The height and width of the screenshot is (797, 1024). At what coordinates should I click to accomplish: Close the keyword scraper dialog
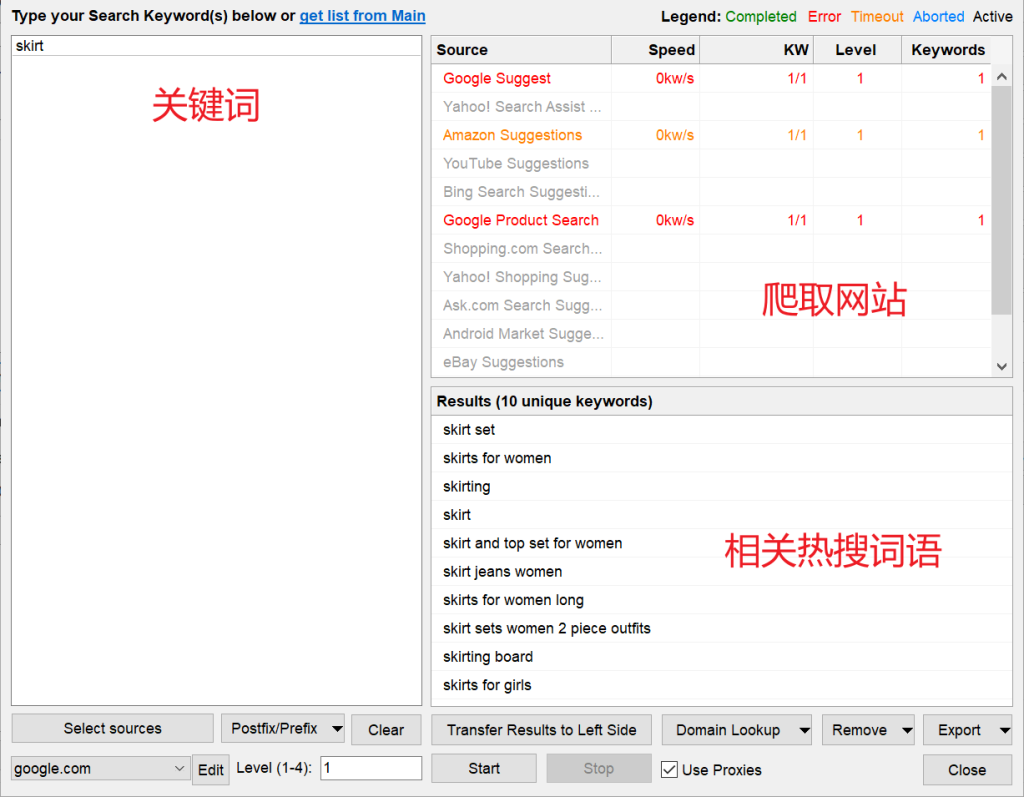pos(966,770)
